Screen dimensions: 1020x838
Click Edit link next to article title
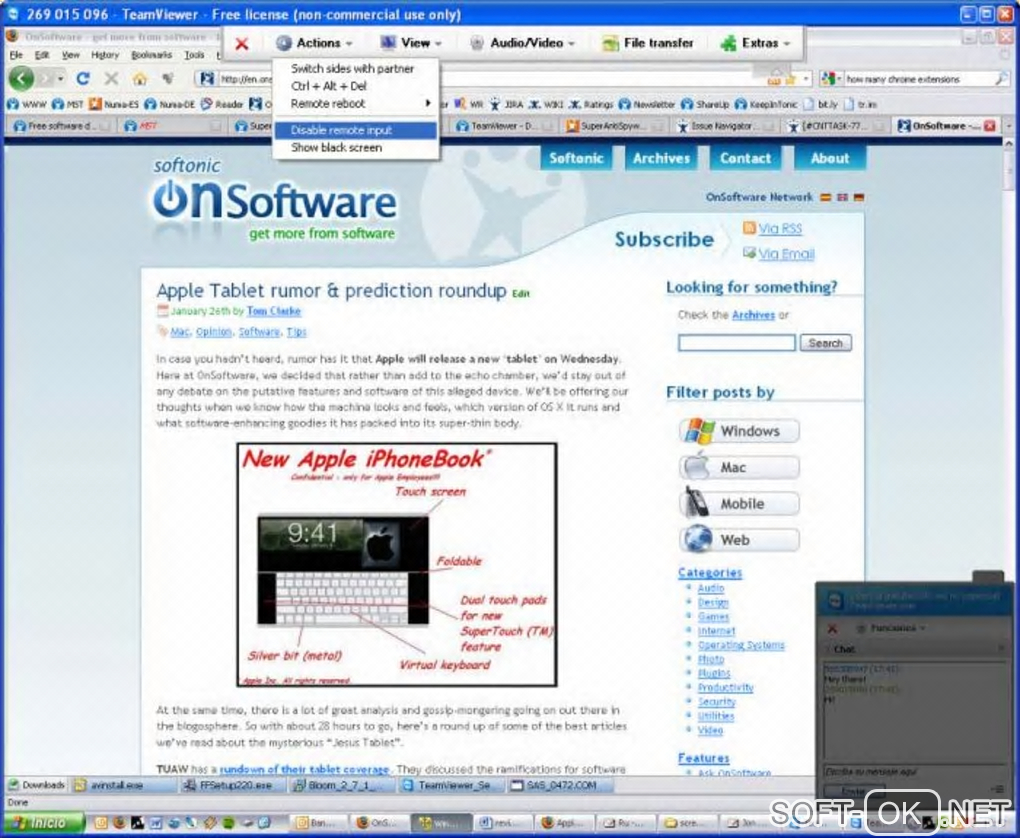click(520, 293)
